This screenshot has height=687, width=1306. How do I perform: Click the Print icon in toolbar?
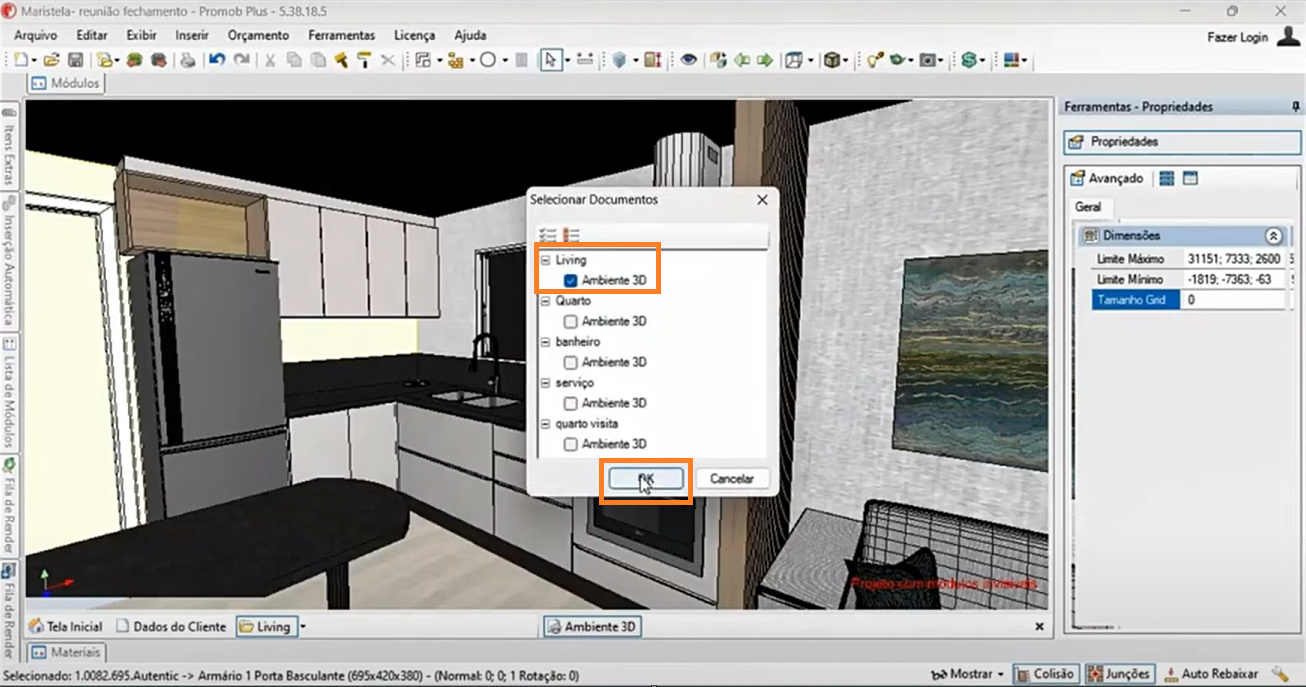pyautogui.click(x=188, y=61)
